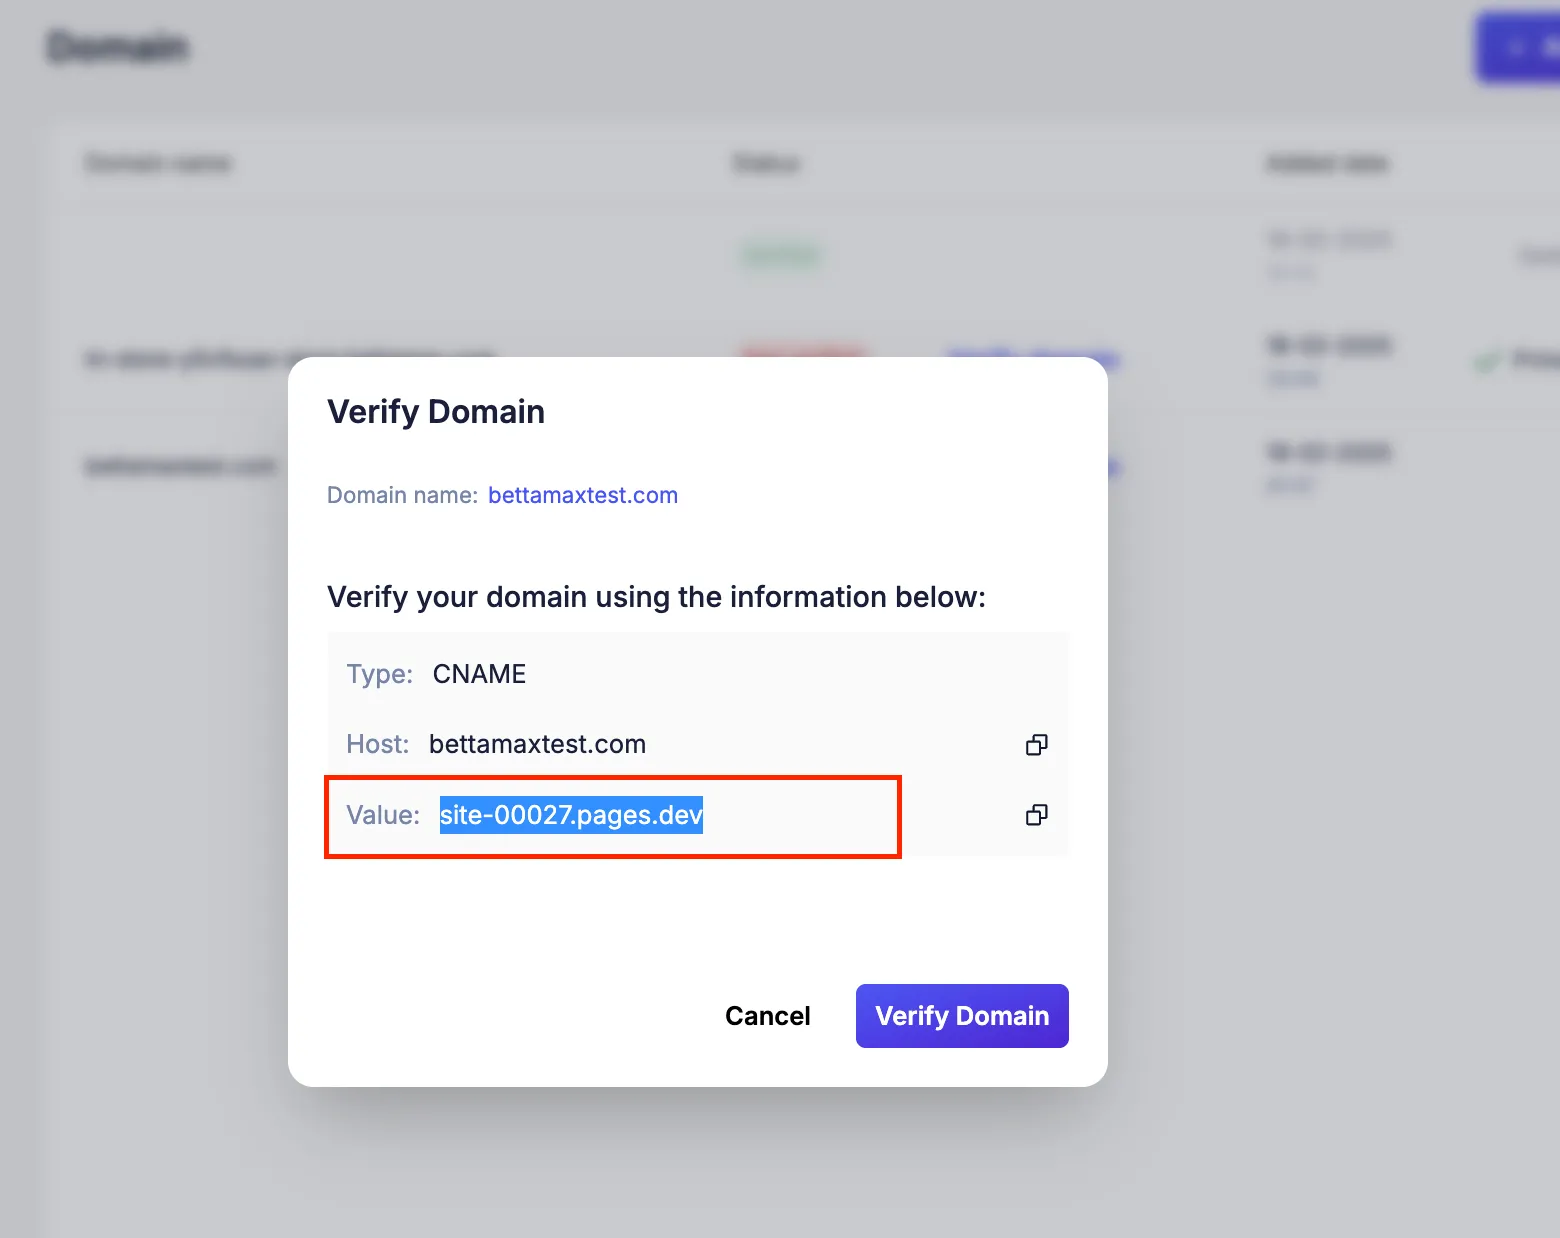Image resolution: width=1560 pixels, height=1238 pixels.
Task: Click the "Verify your domain using" instruction text
Action: [x=656, y=597]
